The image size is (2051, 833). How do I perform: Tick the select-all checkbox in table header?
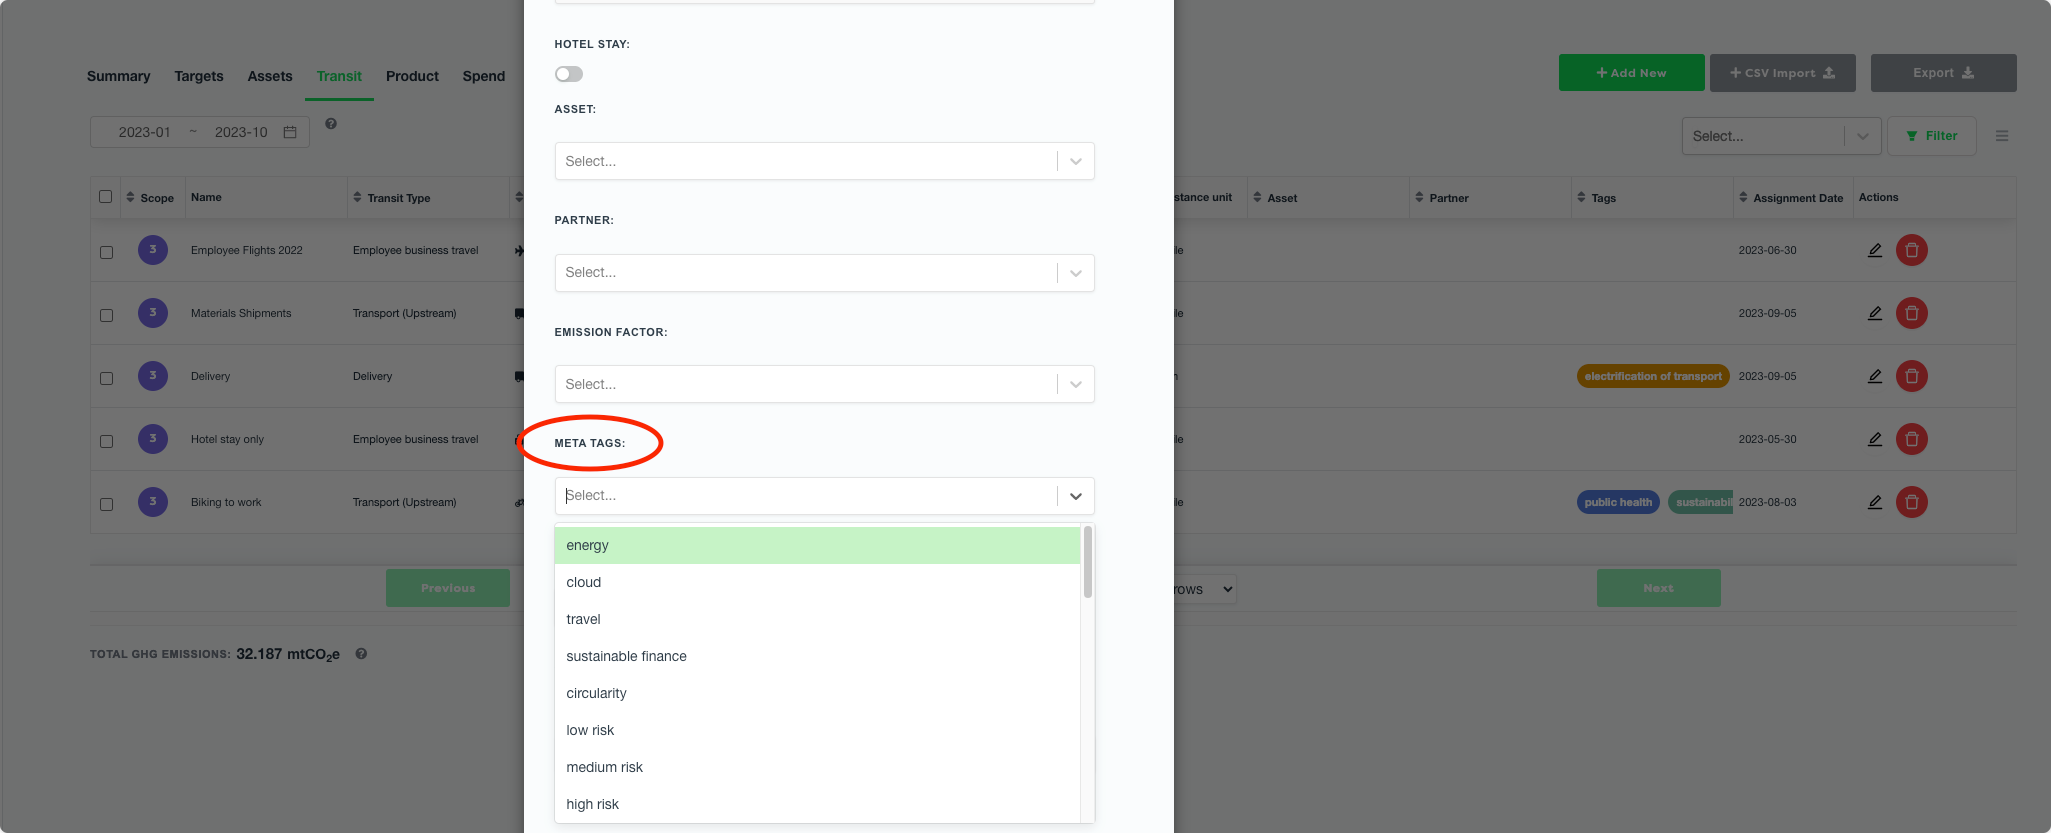pos(106,197)
